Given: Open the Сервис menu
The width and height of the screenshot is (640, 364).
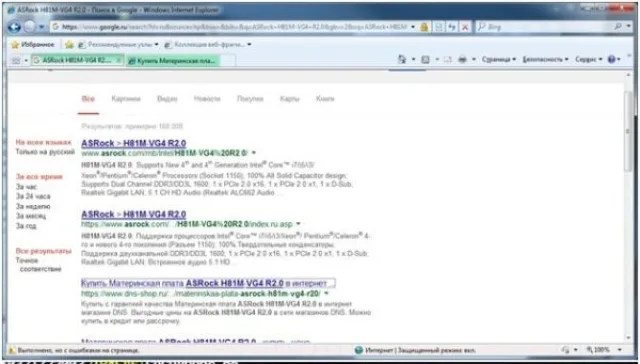Looking at the screenshot, I should coord(589,60).
